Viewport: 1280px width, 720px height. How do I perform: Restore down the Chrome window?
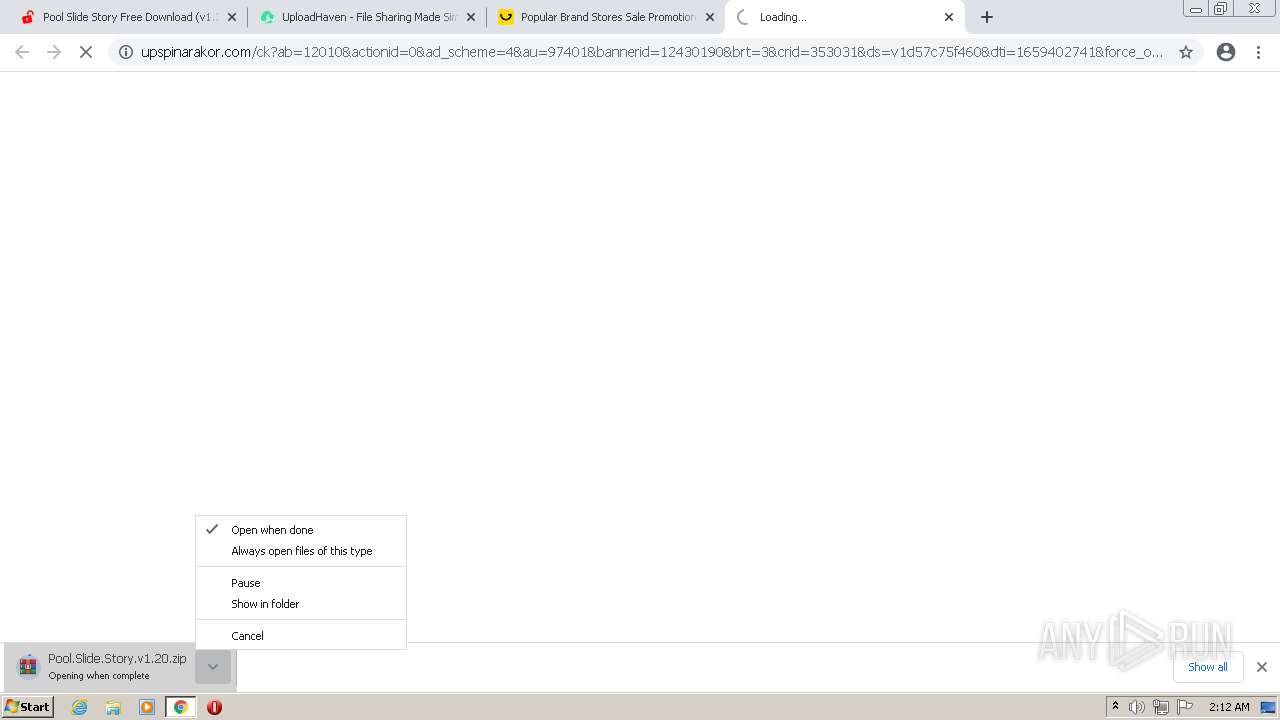[x=1221, y=9]
